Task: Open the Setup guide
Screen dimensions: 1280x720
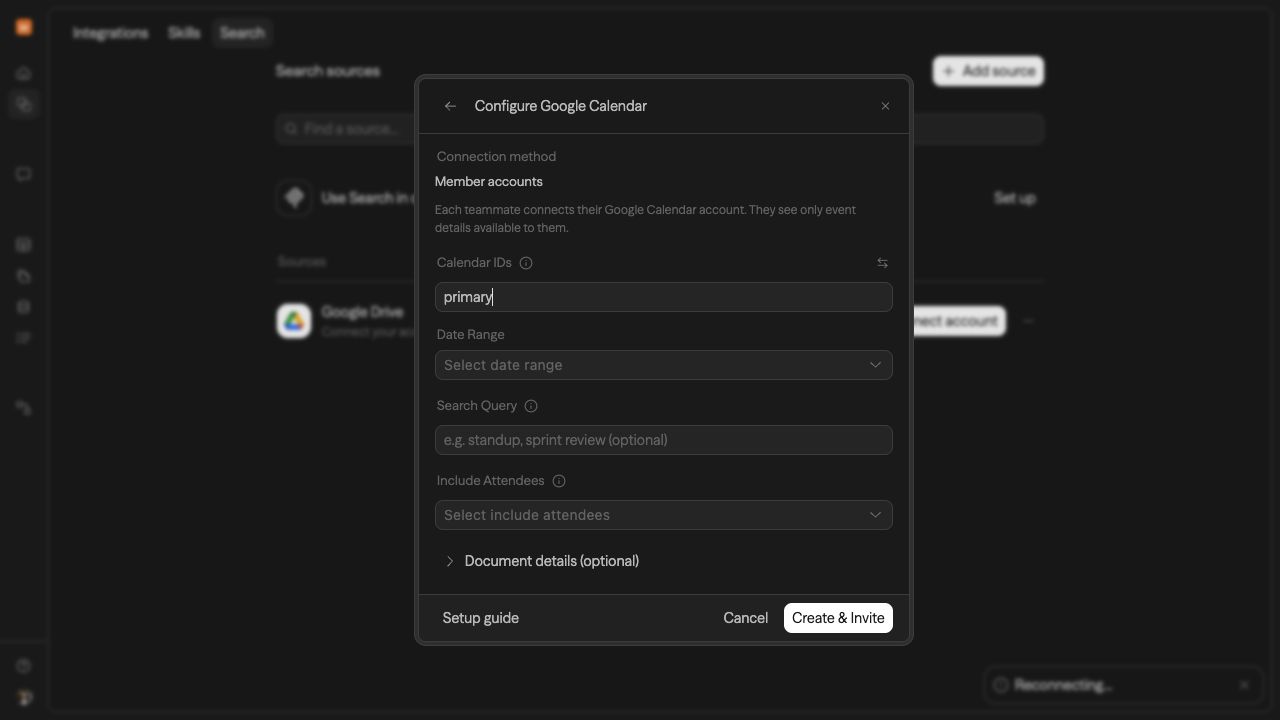Action: tap(481, 618)
